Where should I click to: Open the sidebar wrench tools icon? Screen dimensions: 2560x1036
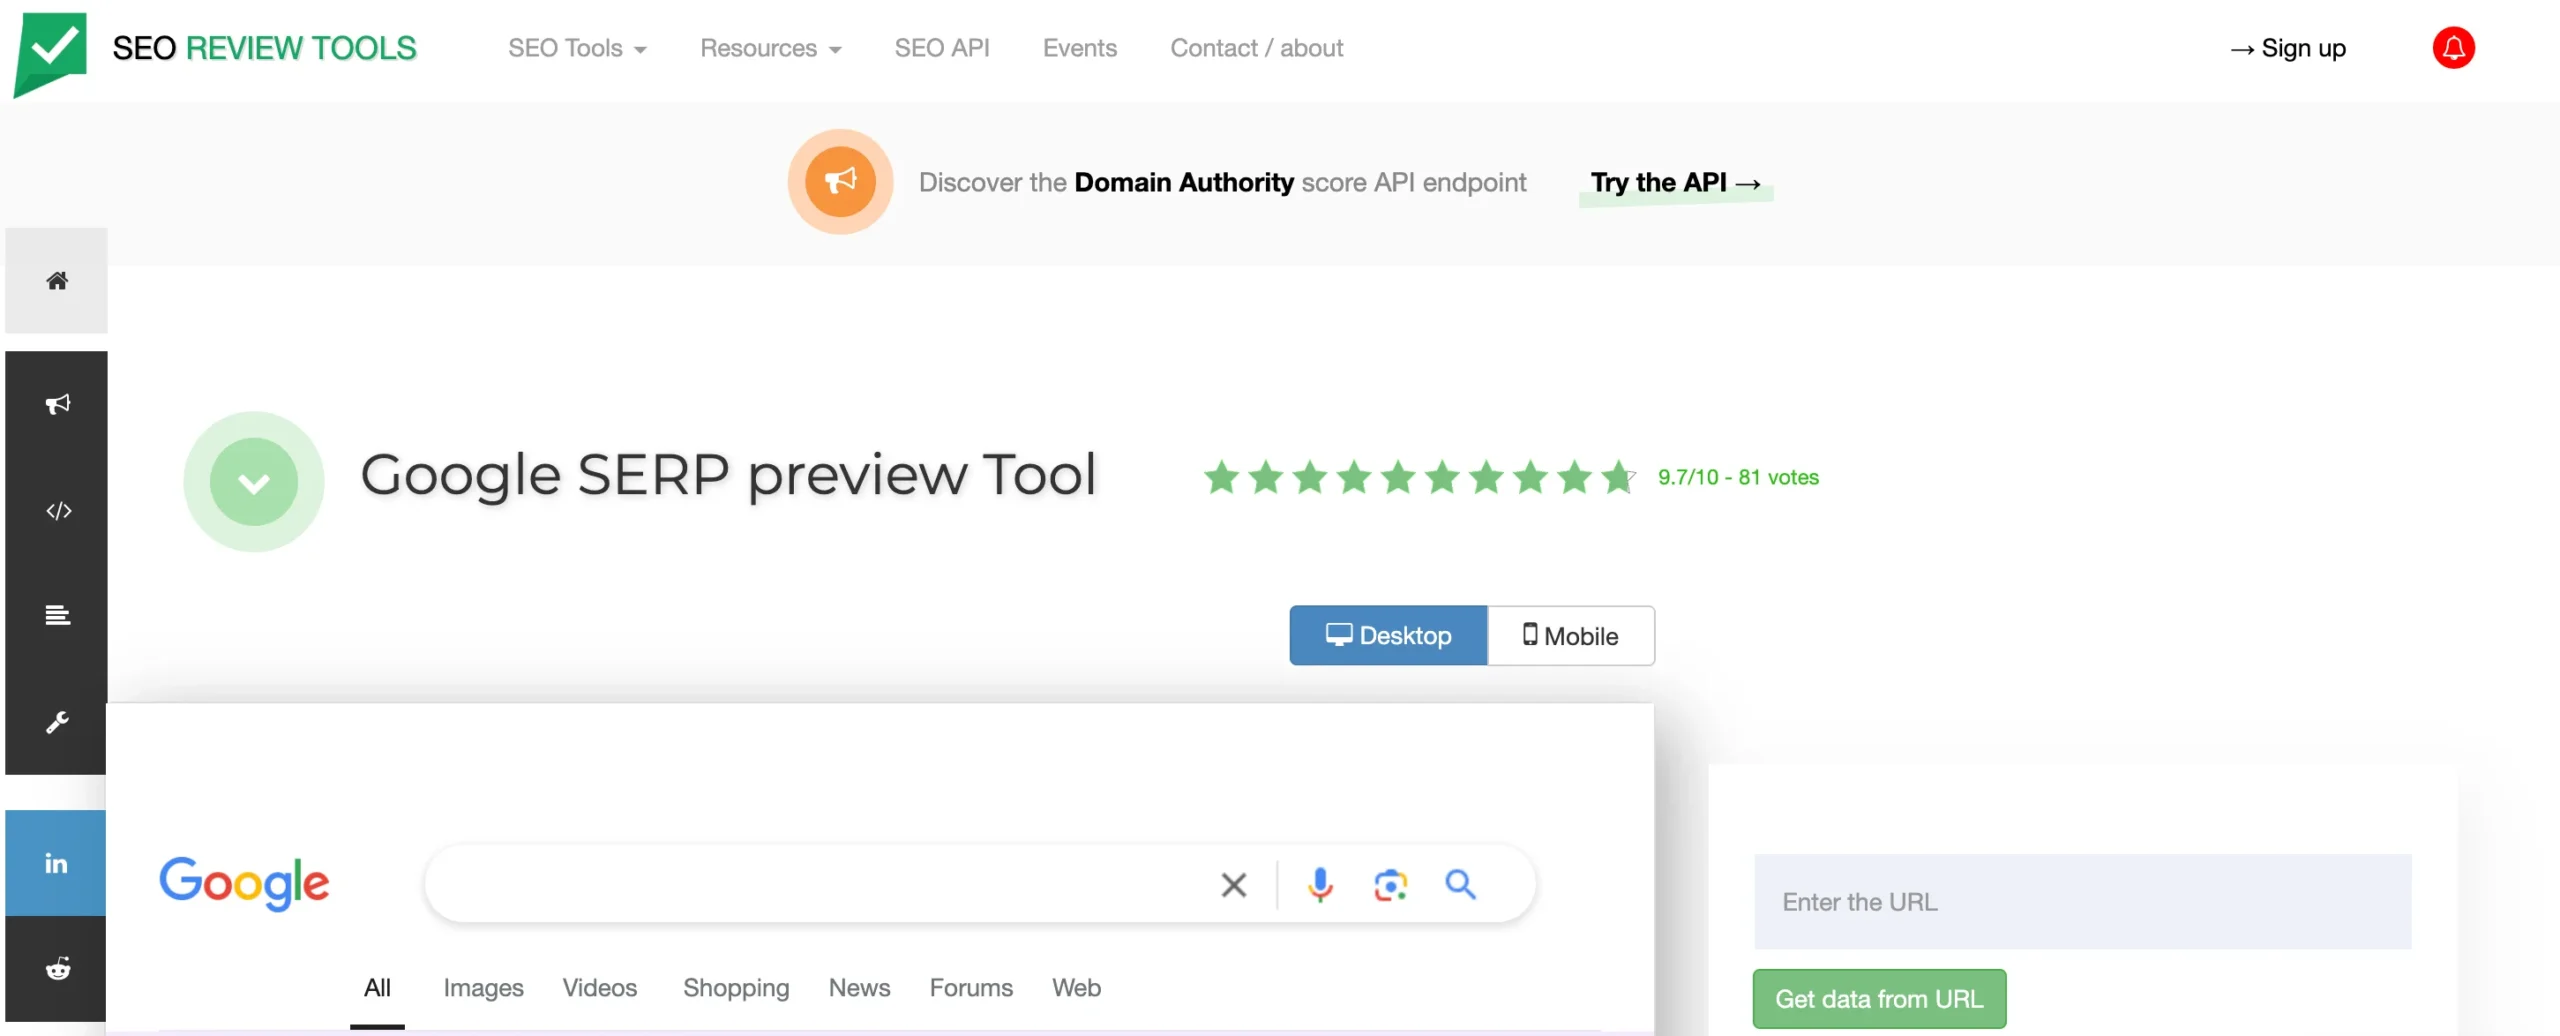pyautogui.click(x=57, y=722)
